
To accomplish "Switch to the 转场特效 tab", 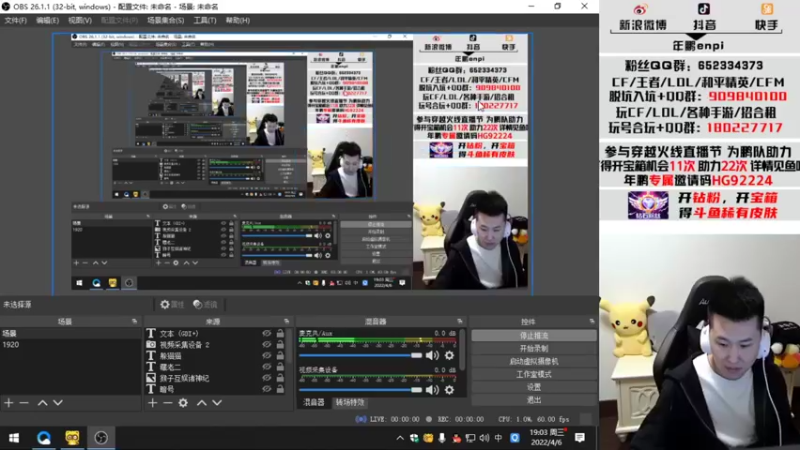I will [x=349, y=403].
